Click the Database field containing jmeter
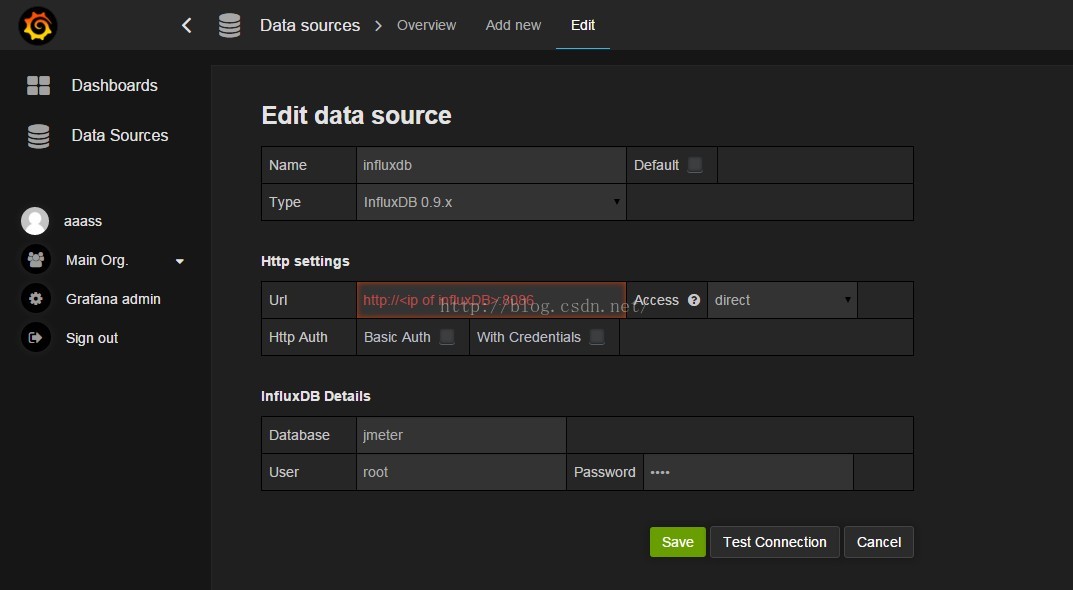 click(x=461, y=435)
